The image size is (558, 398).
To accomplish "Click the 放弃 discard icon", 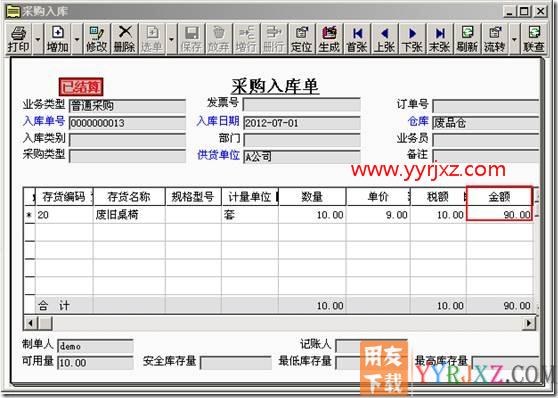I will [219, 39].
